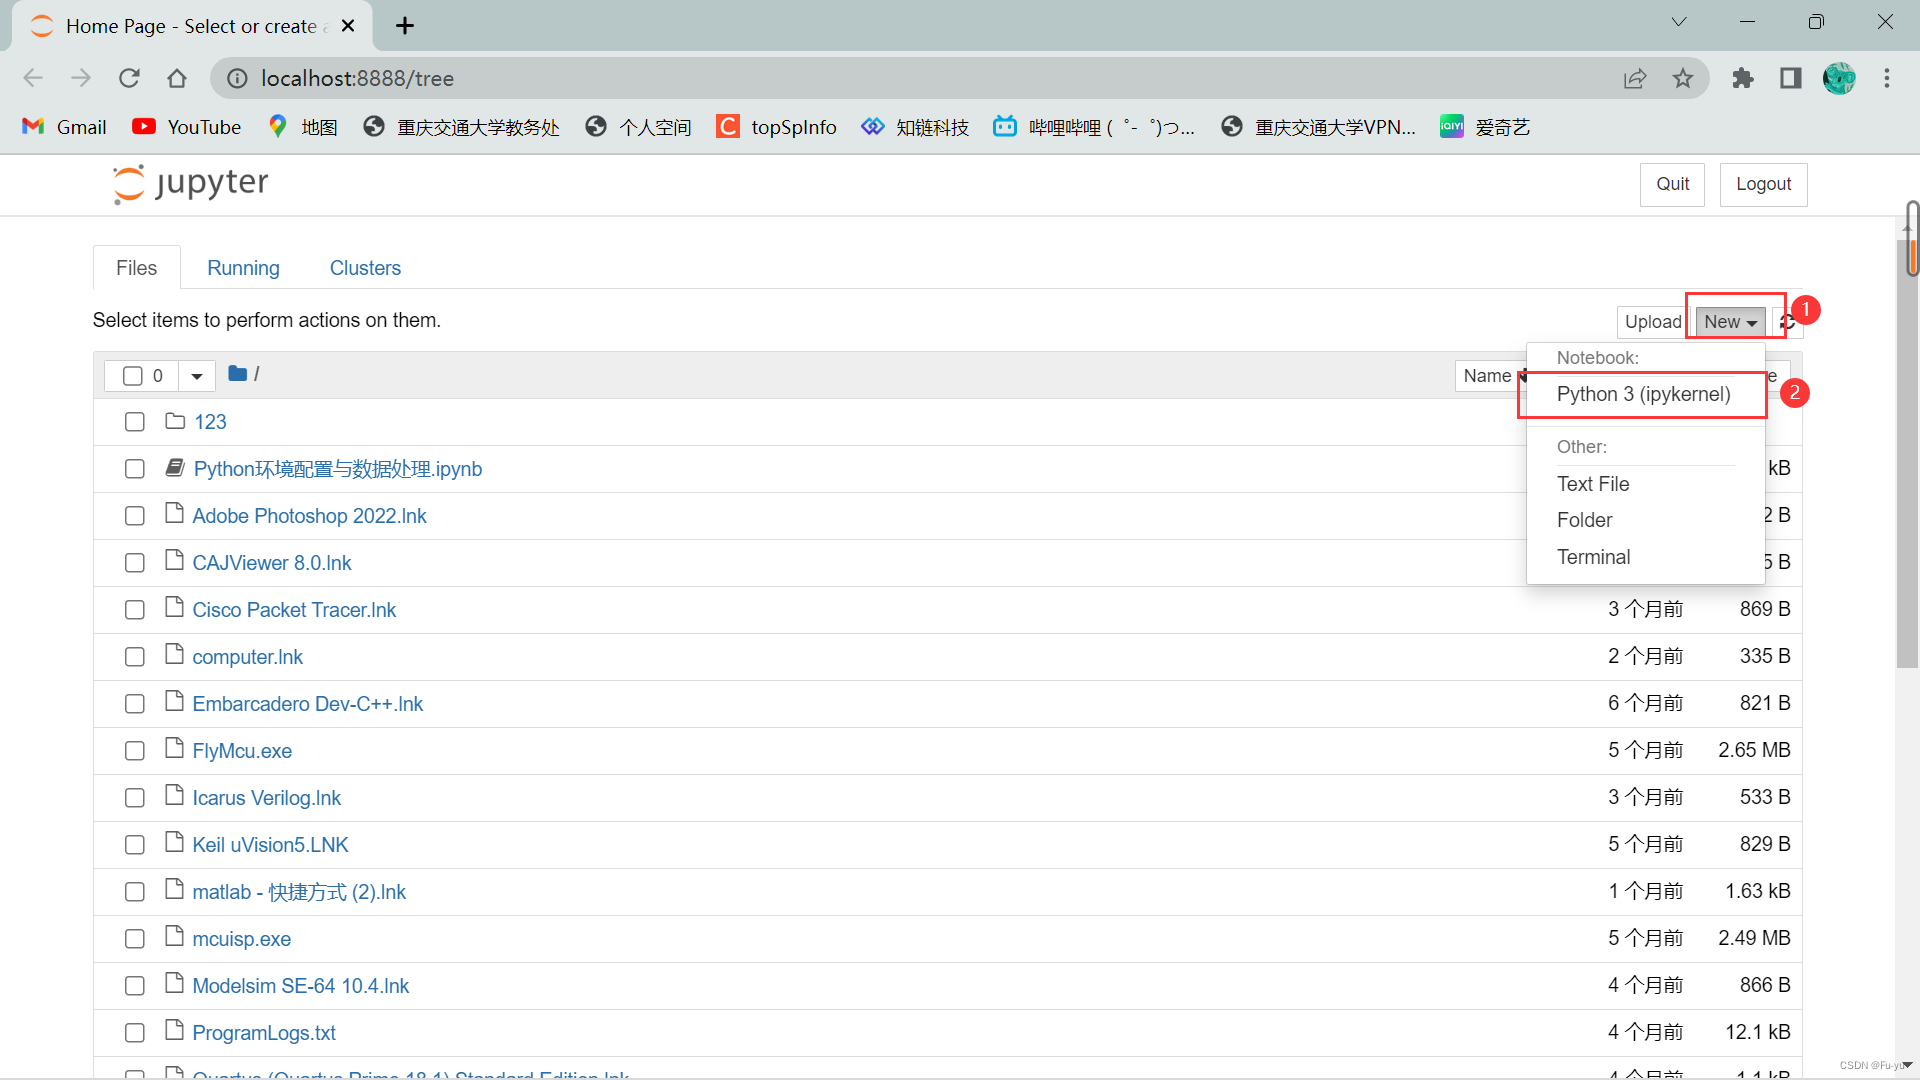Switch to the Running tab
1920x1080 pixels.
tap(243, 268)
